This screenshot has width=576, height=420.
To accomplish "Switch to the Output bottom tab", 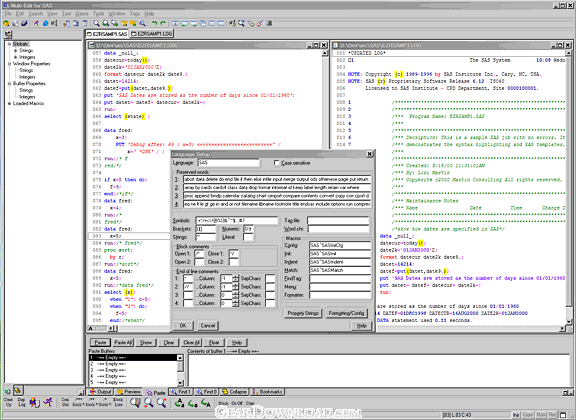I will point(101,392).
